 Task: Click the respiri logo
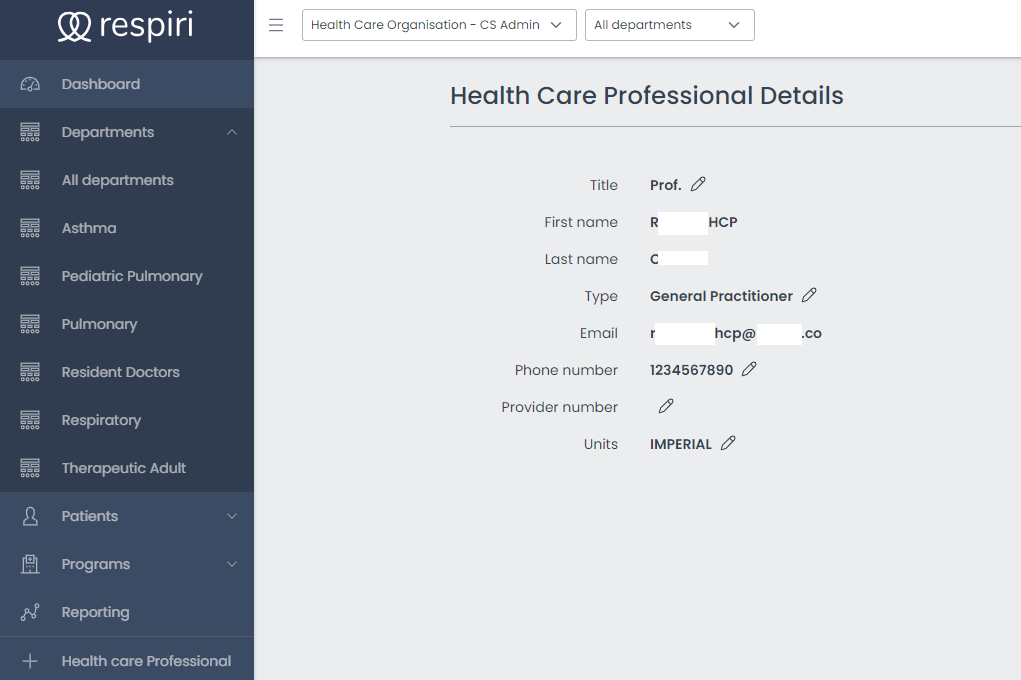pos(126,27)
